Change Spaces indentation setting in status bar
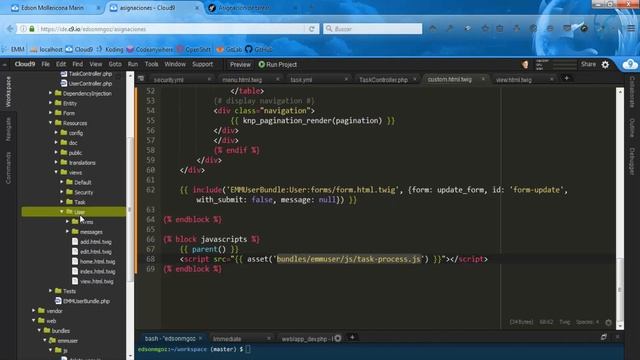Screen dimensions: 640x360 pyautogui.click(x=587, y=322)
